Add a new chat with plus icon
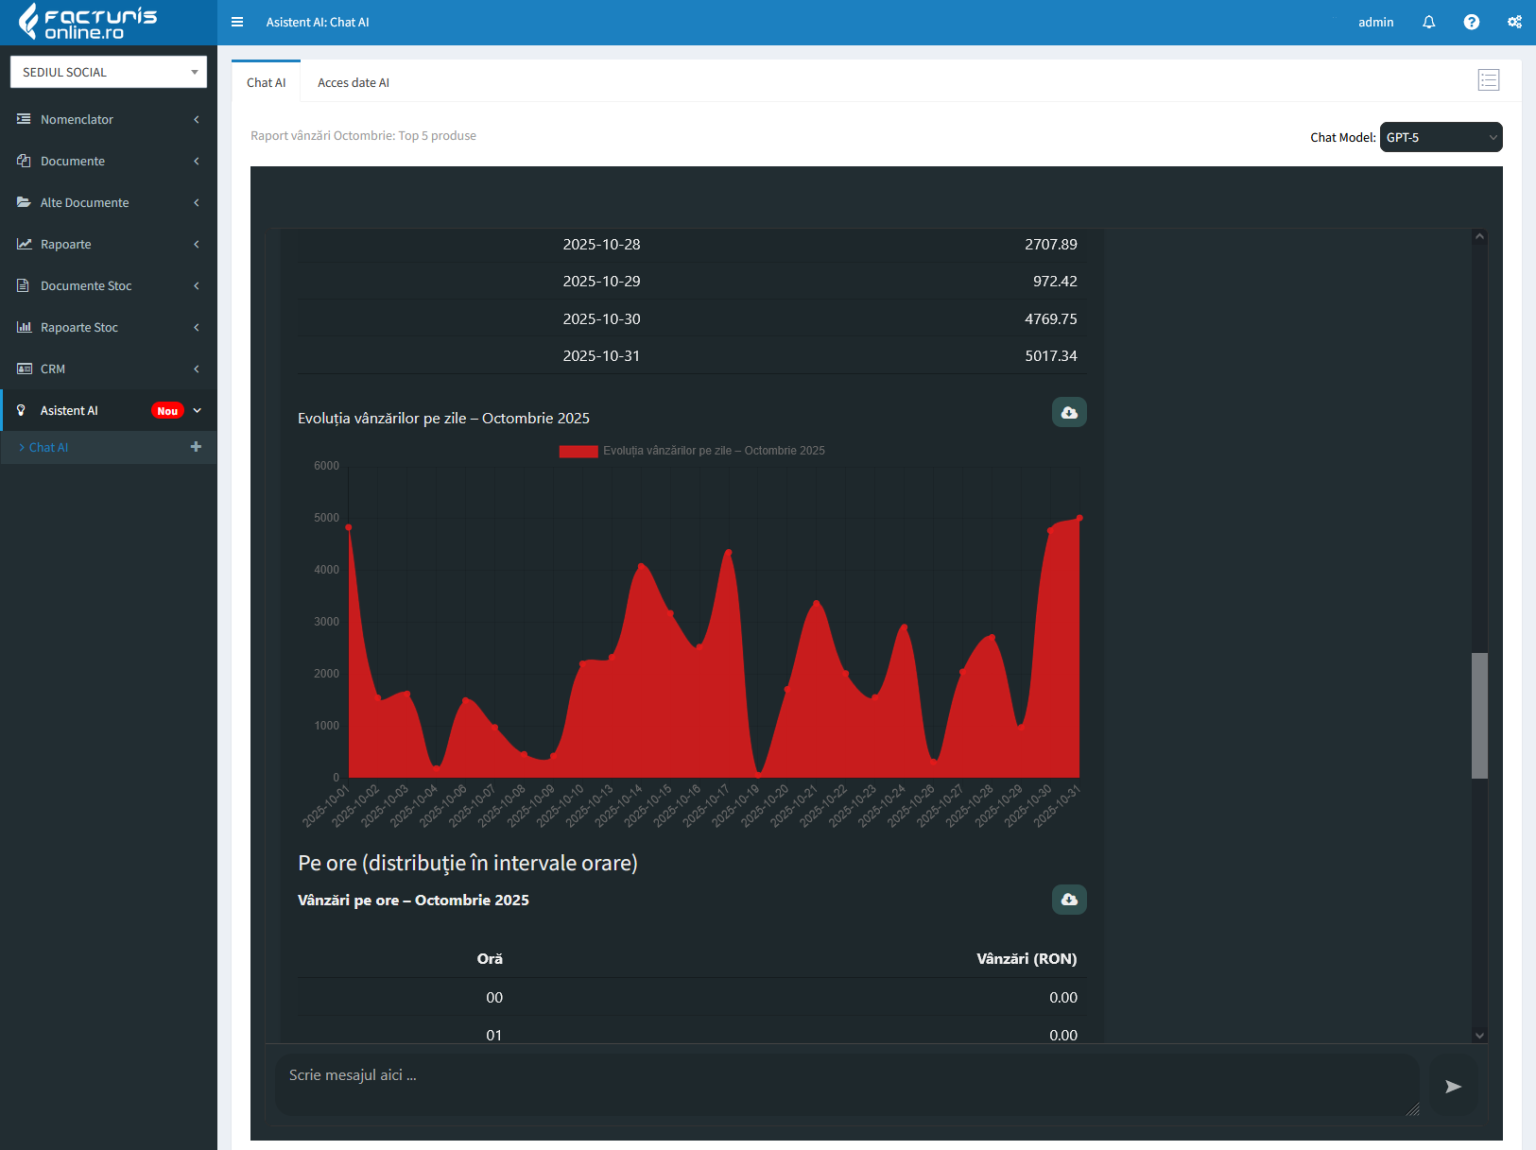The width and height of the screenshot is (1536, 1150). [196, 447]
